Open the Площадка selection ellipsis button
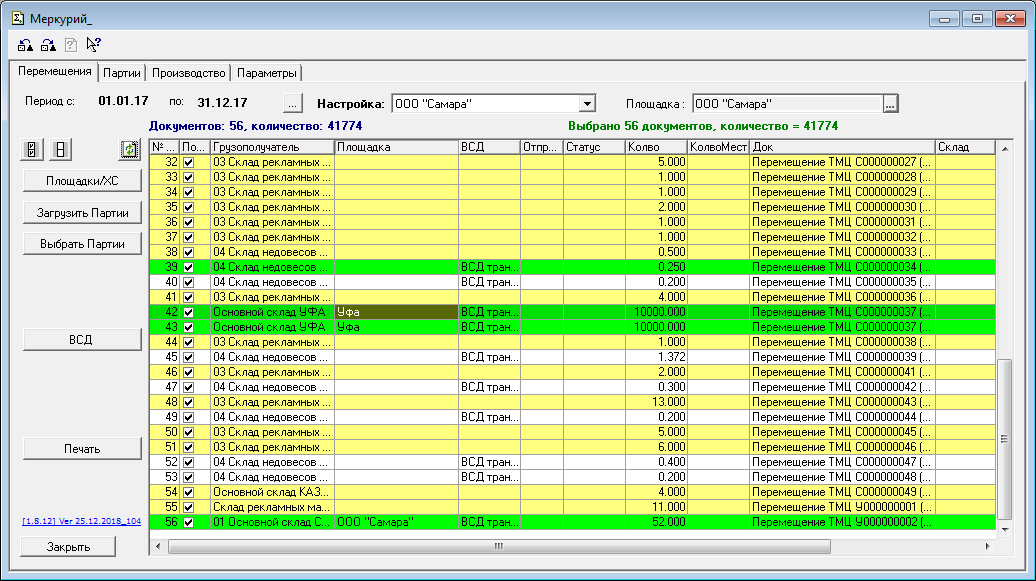Screen dimensions: 1036x581 [x=891, y=104]
